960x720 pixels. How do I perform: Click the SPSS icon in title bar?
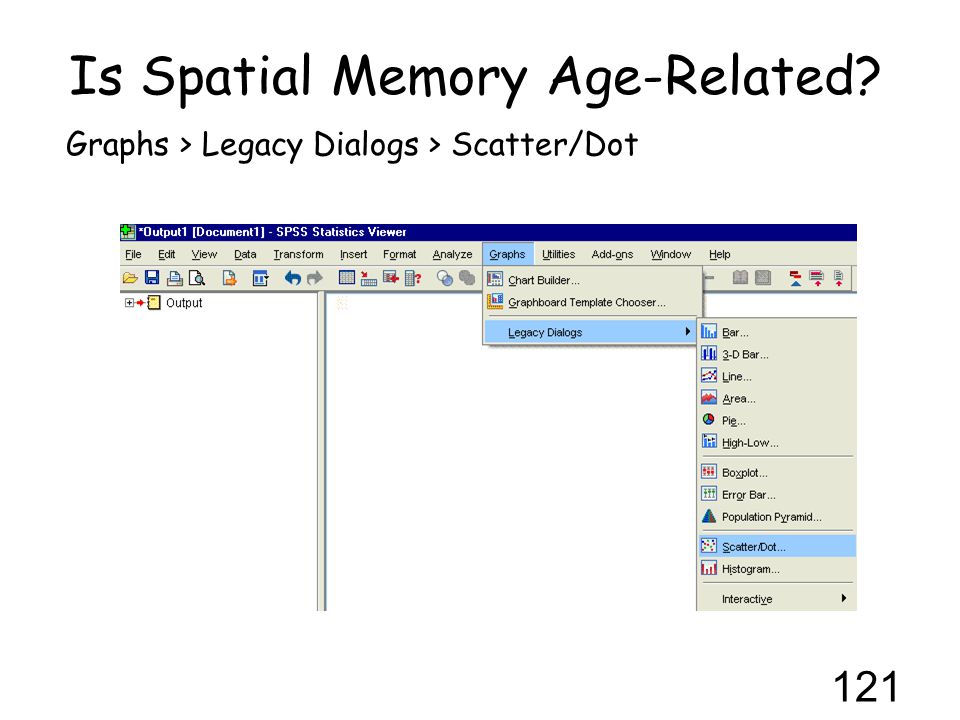127,232
